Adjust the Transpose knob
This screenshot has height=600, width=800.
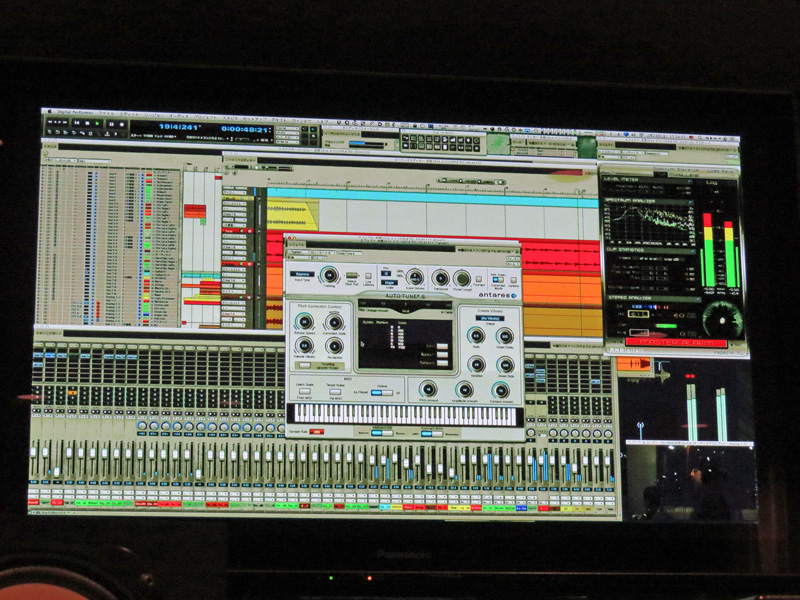440,278
